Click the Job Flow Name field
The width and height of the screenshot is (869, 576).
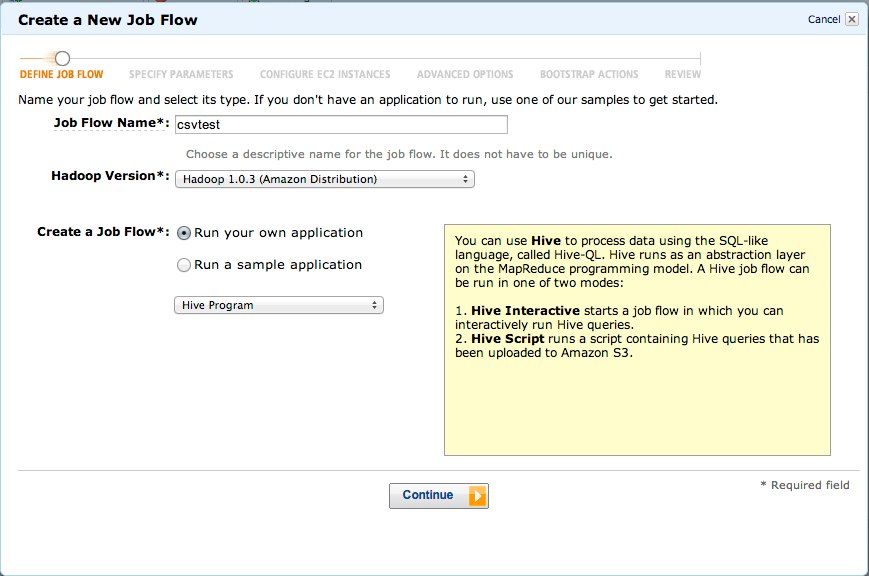[x=340, y=125]
